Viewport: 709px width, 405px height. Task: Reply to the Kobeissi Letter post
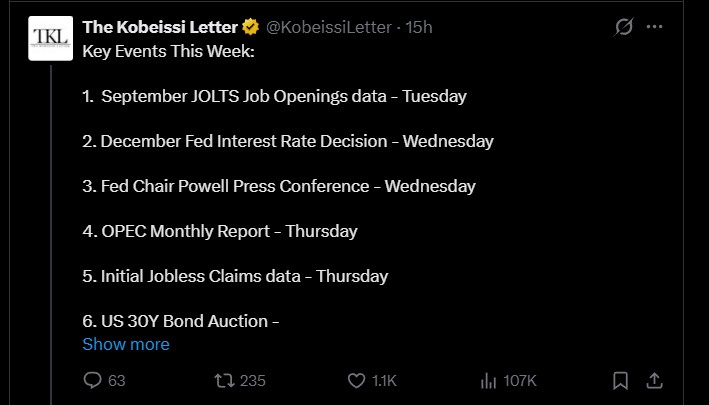92,380
